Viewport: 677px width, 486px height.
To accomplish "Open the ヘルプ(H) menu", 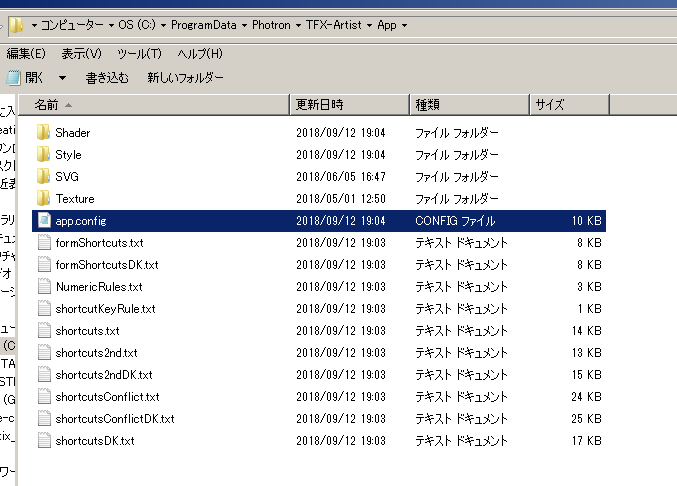I will click(x=200, y=54).
